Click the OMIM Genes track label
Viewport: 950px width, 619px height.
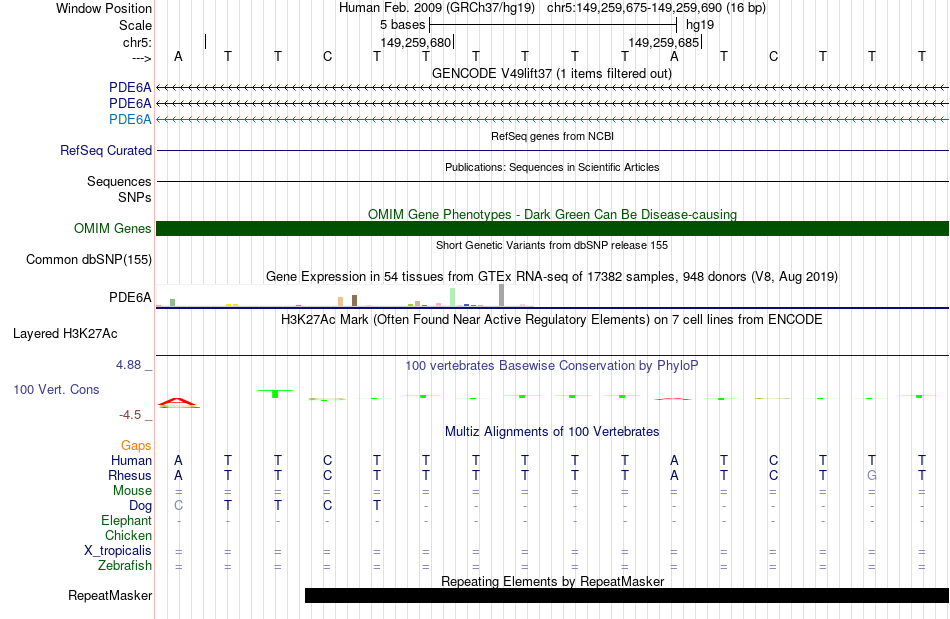113,228
